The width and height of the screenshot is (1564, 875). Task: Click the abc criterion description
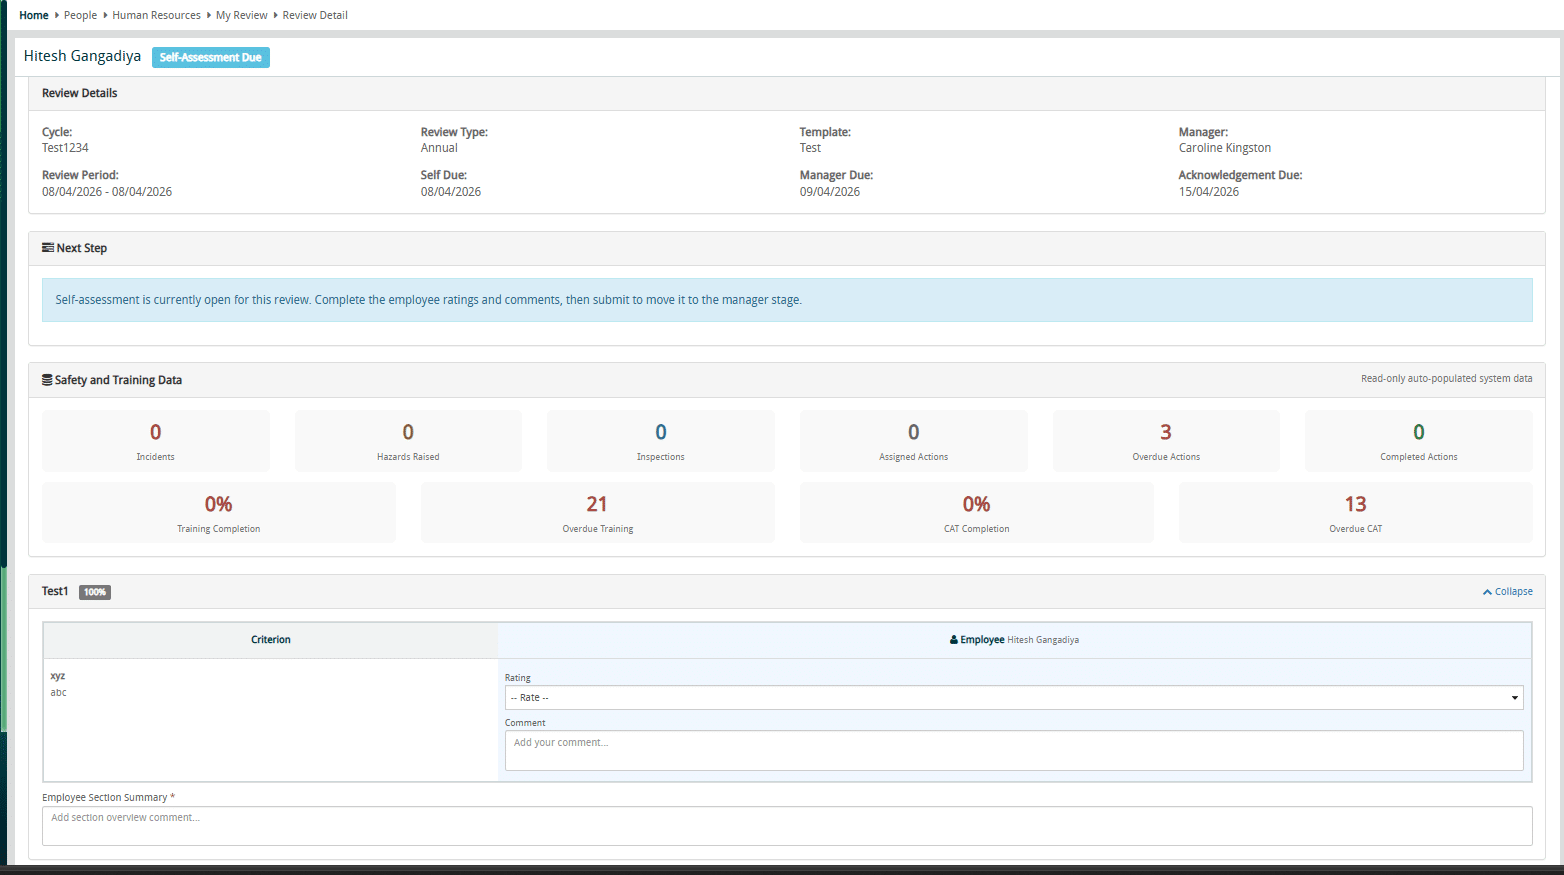[59, 692]
